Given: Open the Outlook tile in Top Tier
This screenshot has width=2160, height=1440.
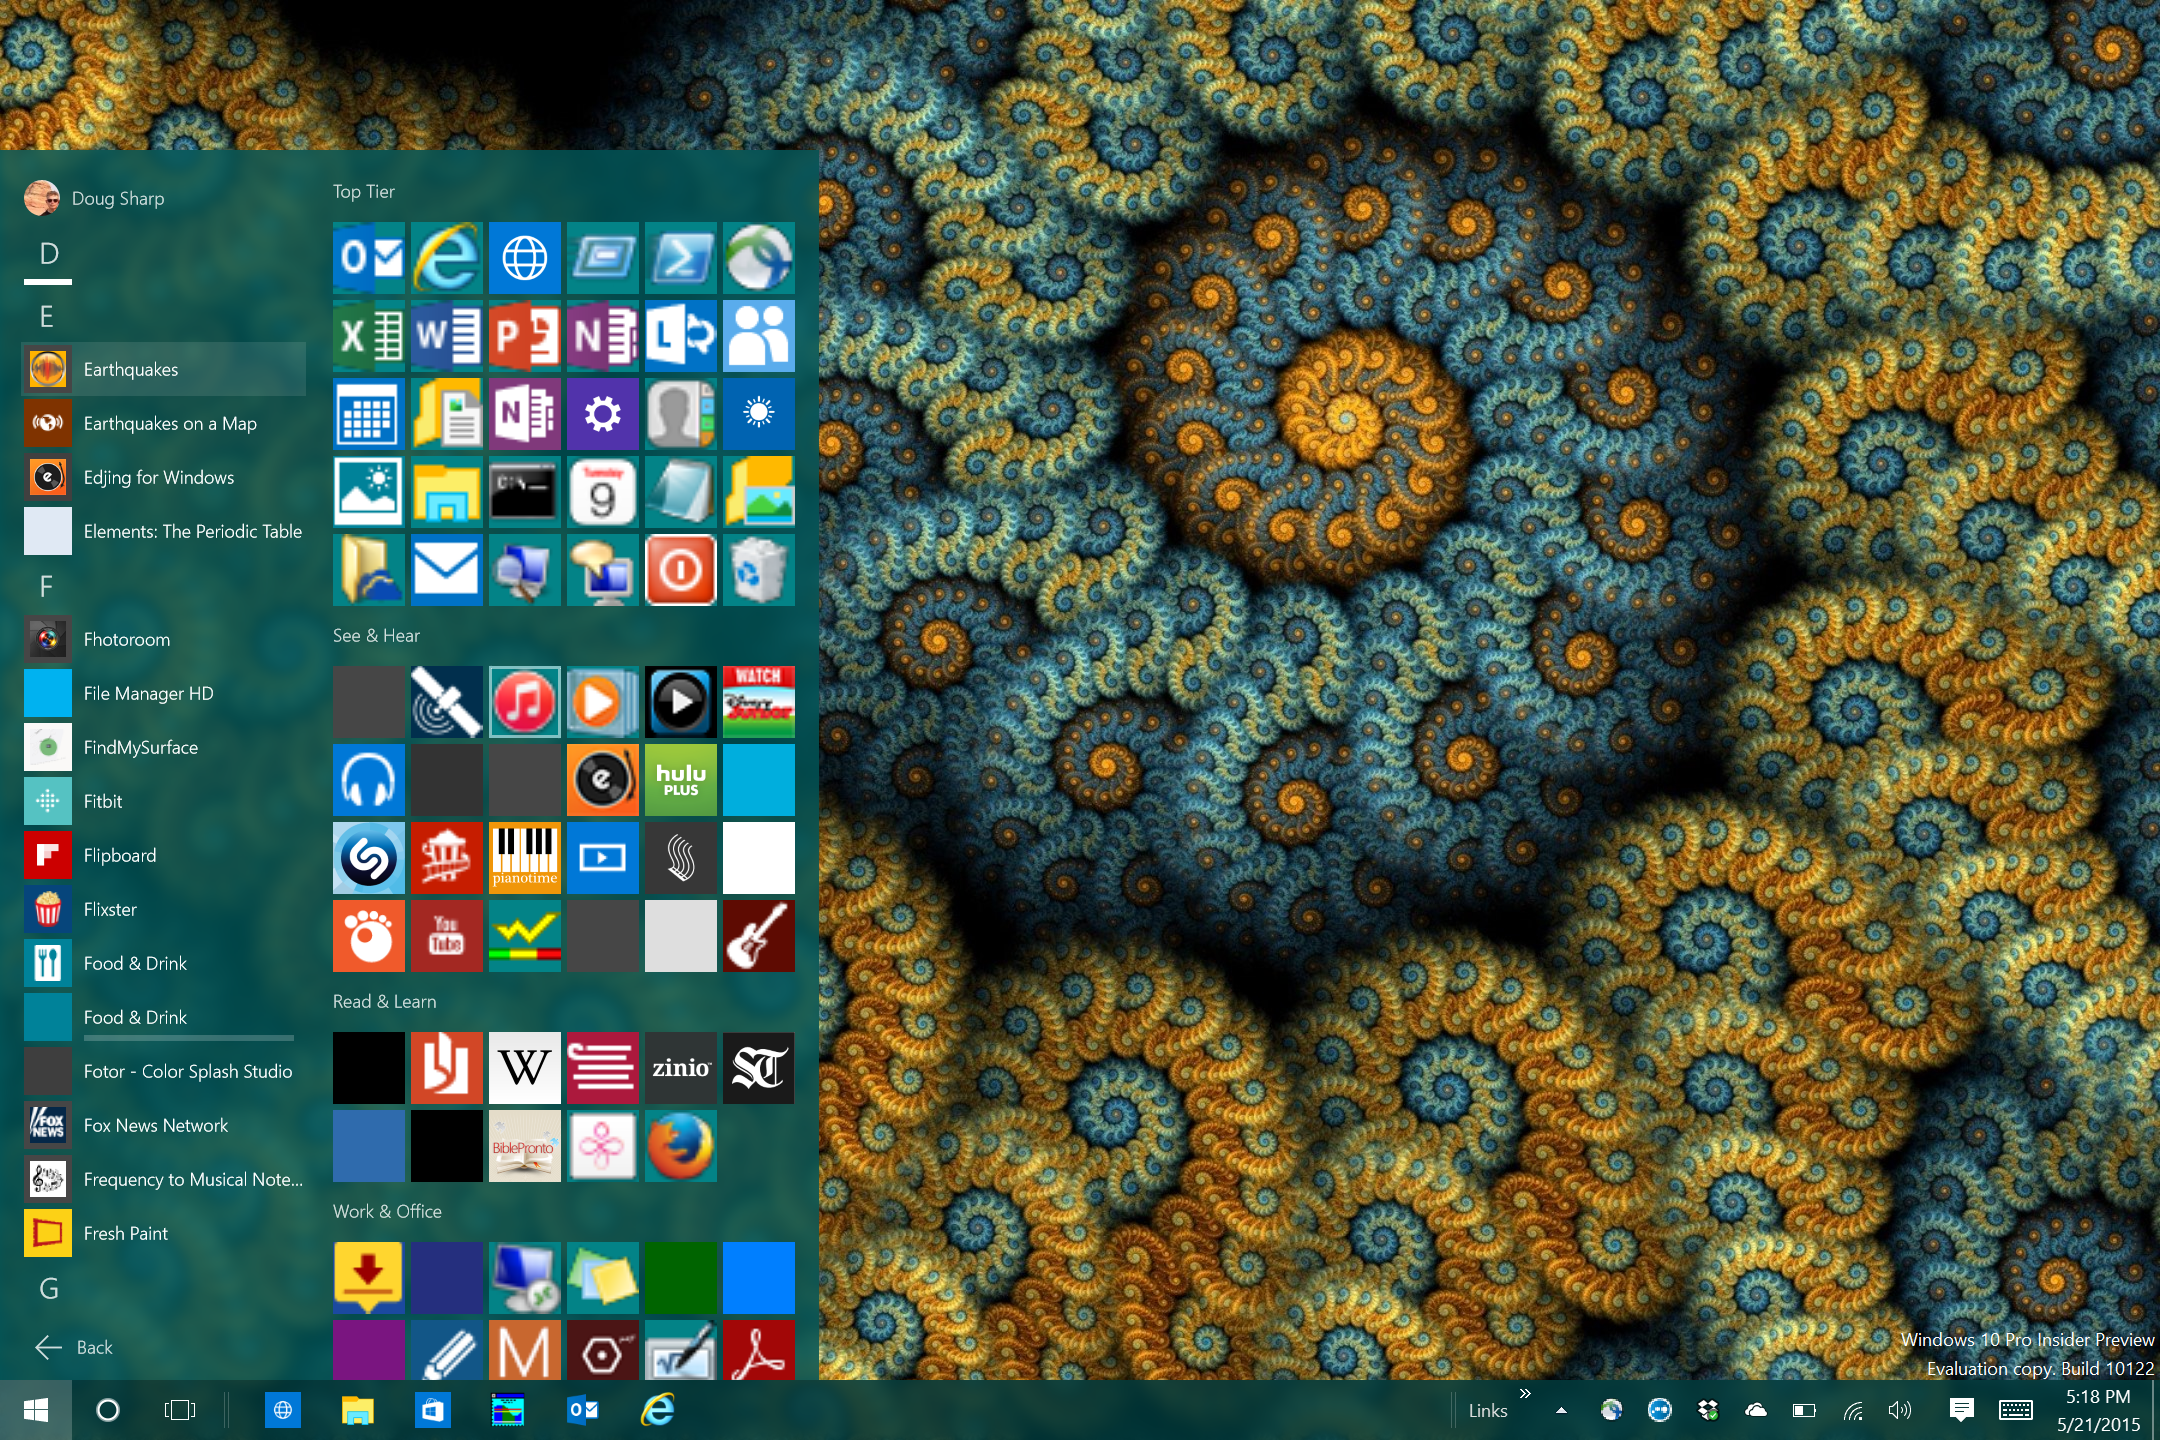Looking at the screenshot, I should click(369, 258).
